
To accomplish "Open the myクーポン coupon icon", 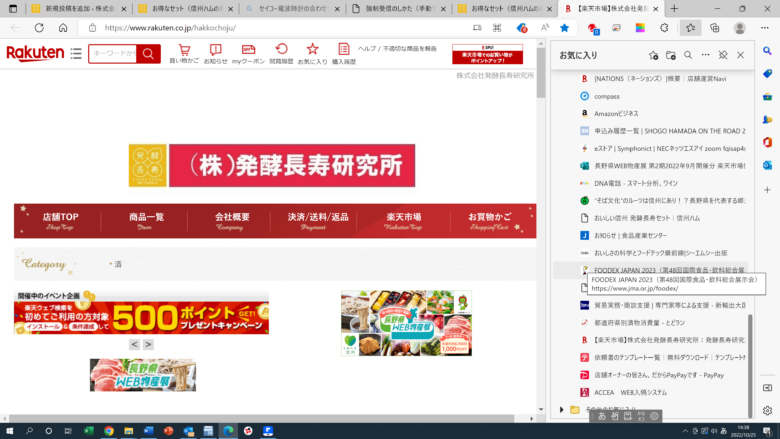I will [248, 53].
